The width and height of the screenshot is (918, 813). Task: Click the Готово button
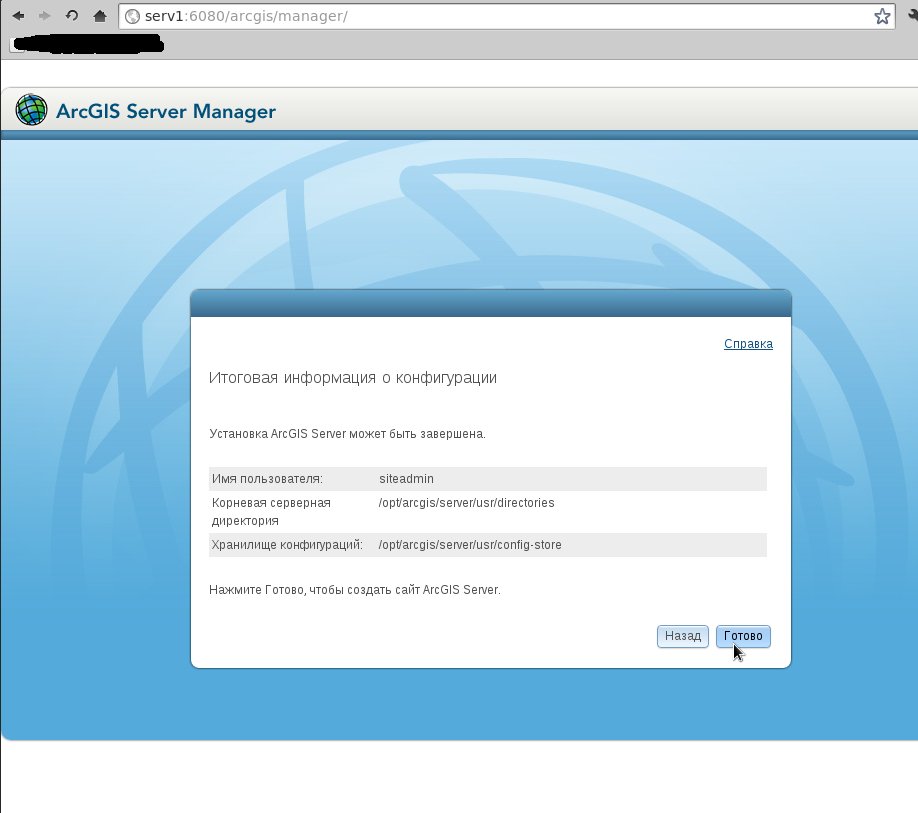point(743,636)
